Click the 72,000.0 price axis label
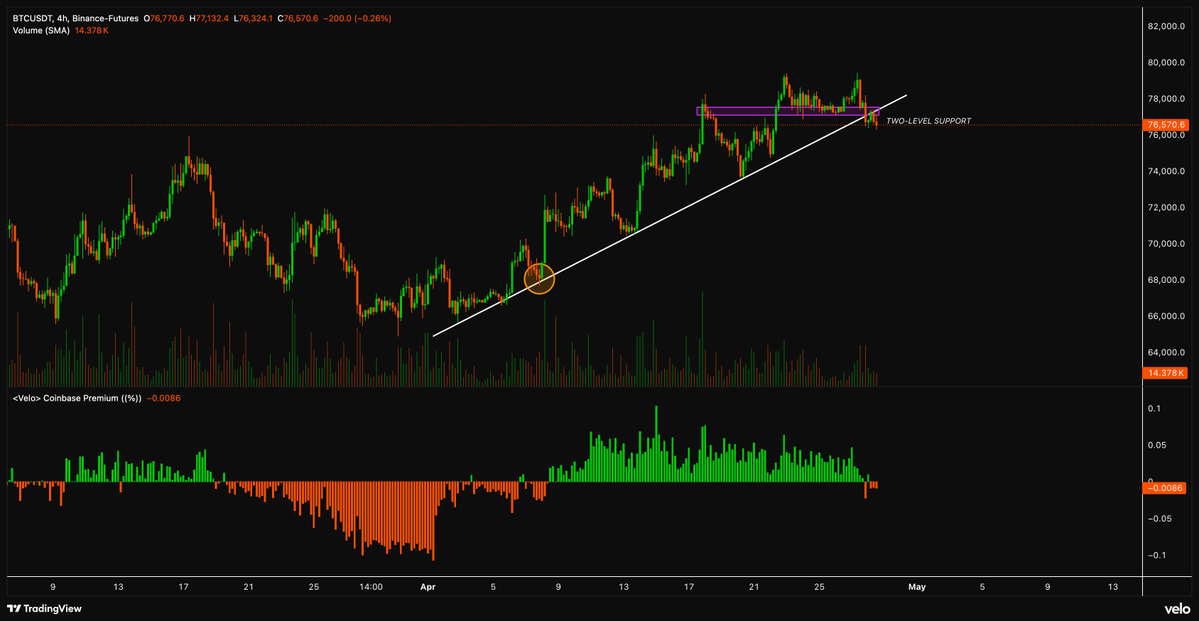The image size is (1199, 621). coord(1168,208)
